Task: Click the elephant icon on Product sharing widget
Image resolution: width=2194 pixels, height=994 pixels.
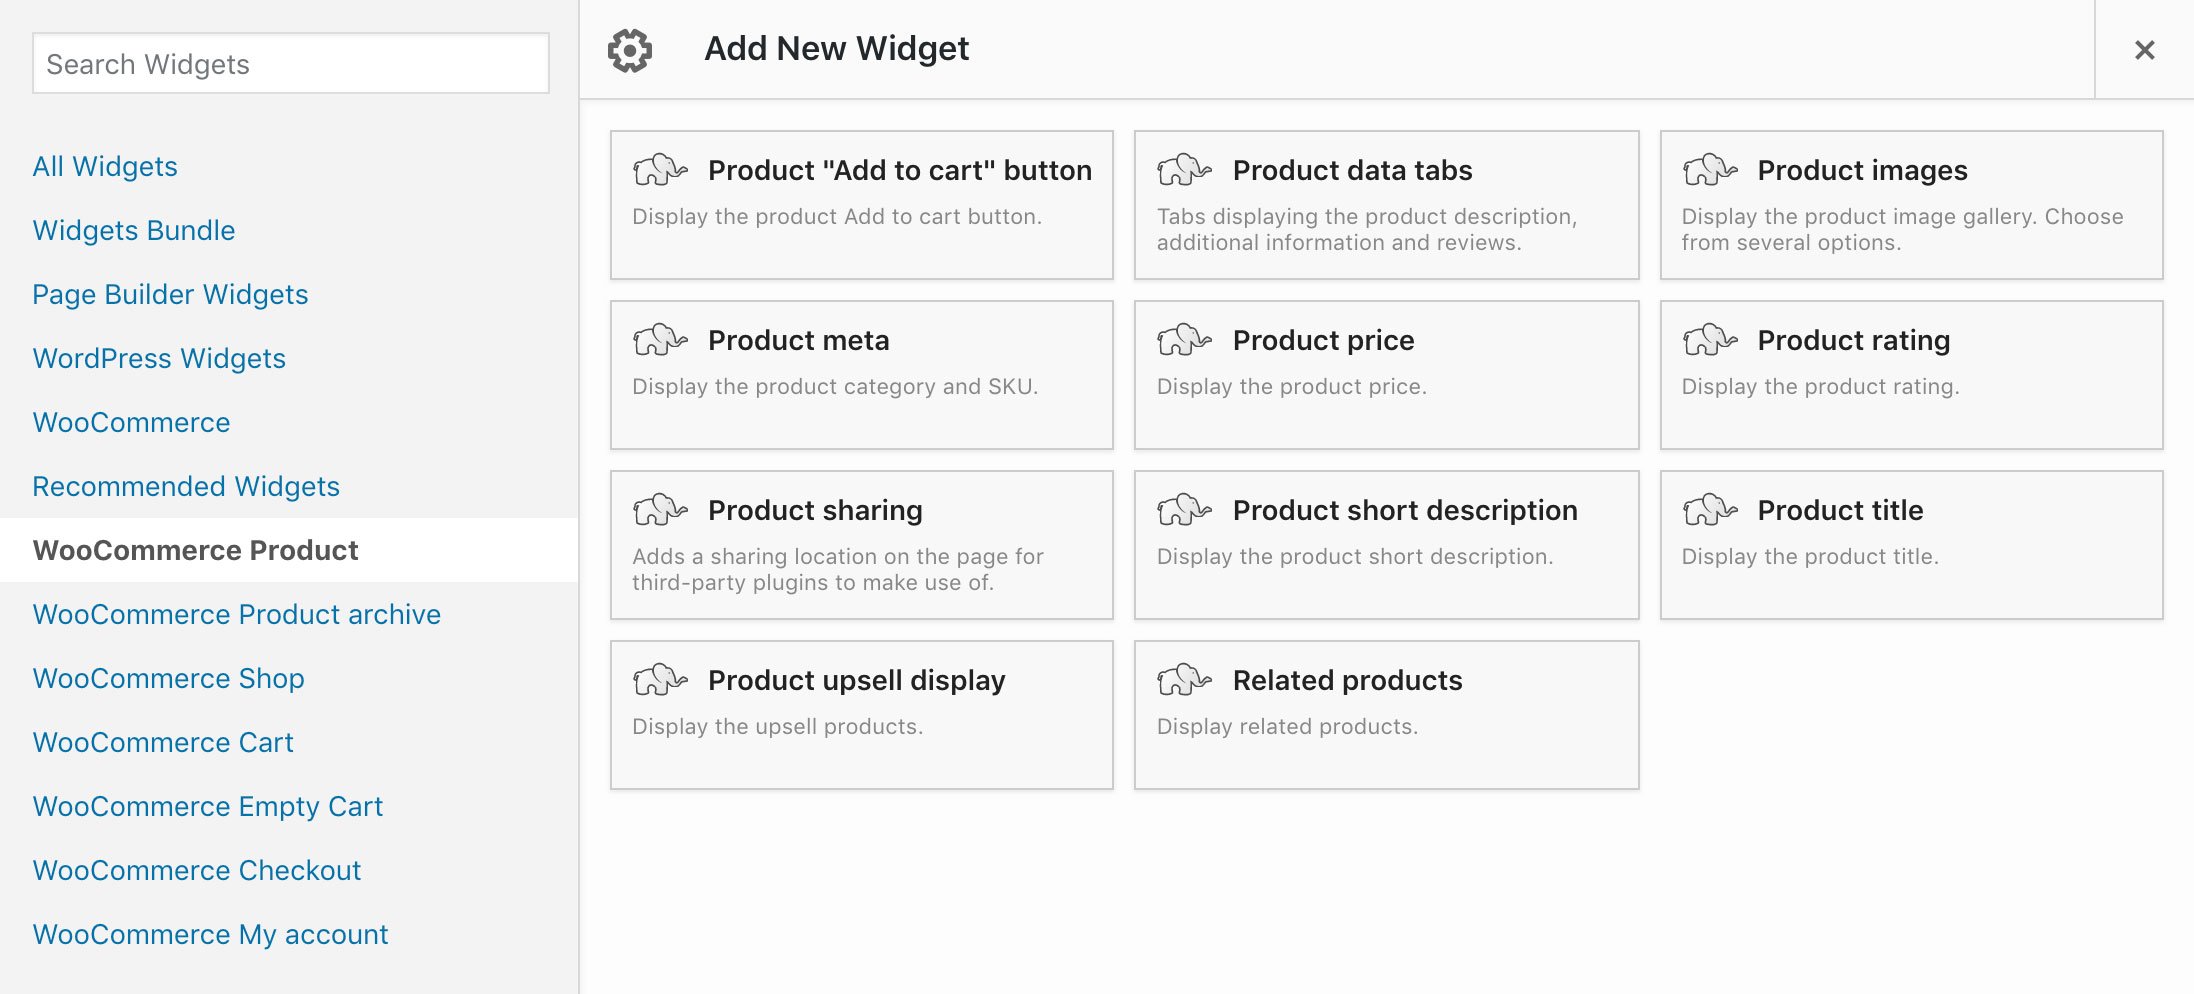Action: (x=660, y=510)
